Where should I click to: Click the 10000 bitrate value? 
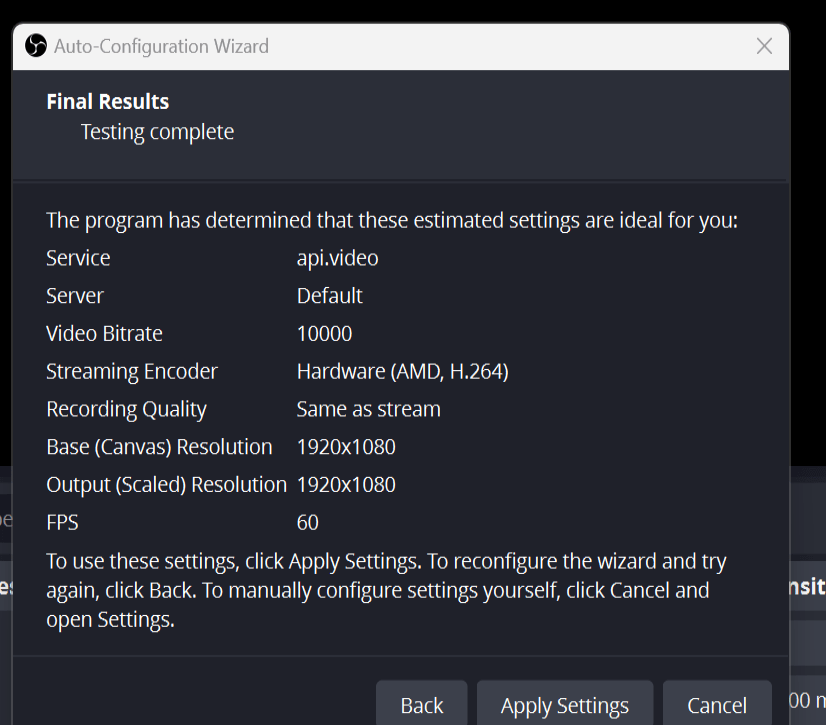324,334
